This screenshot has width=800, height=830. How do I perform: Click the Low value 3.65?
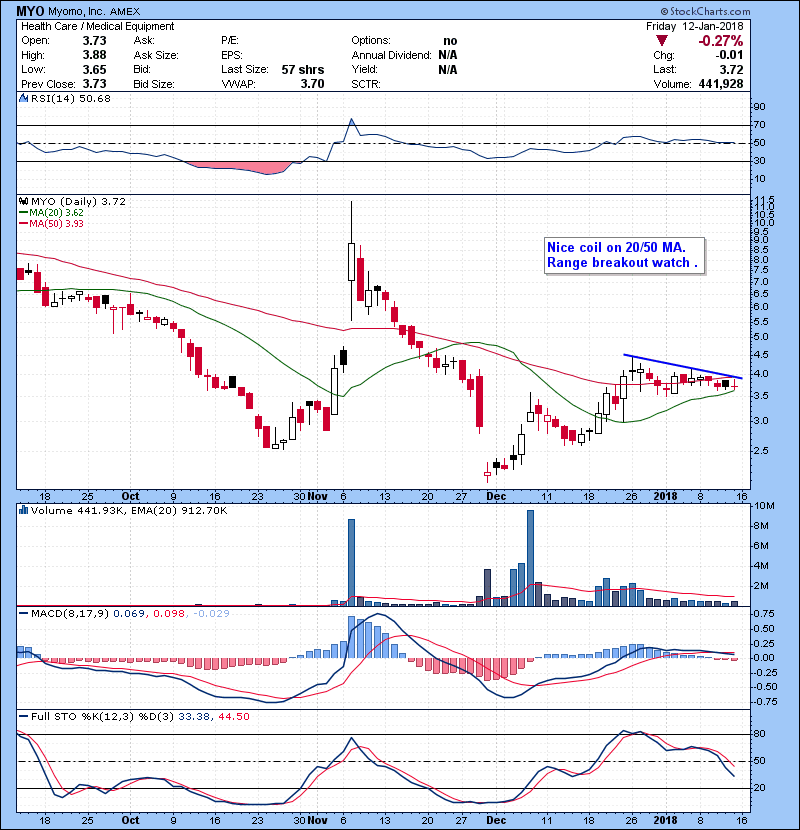tap(94, 69)
